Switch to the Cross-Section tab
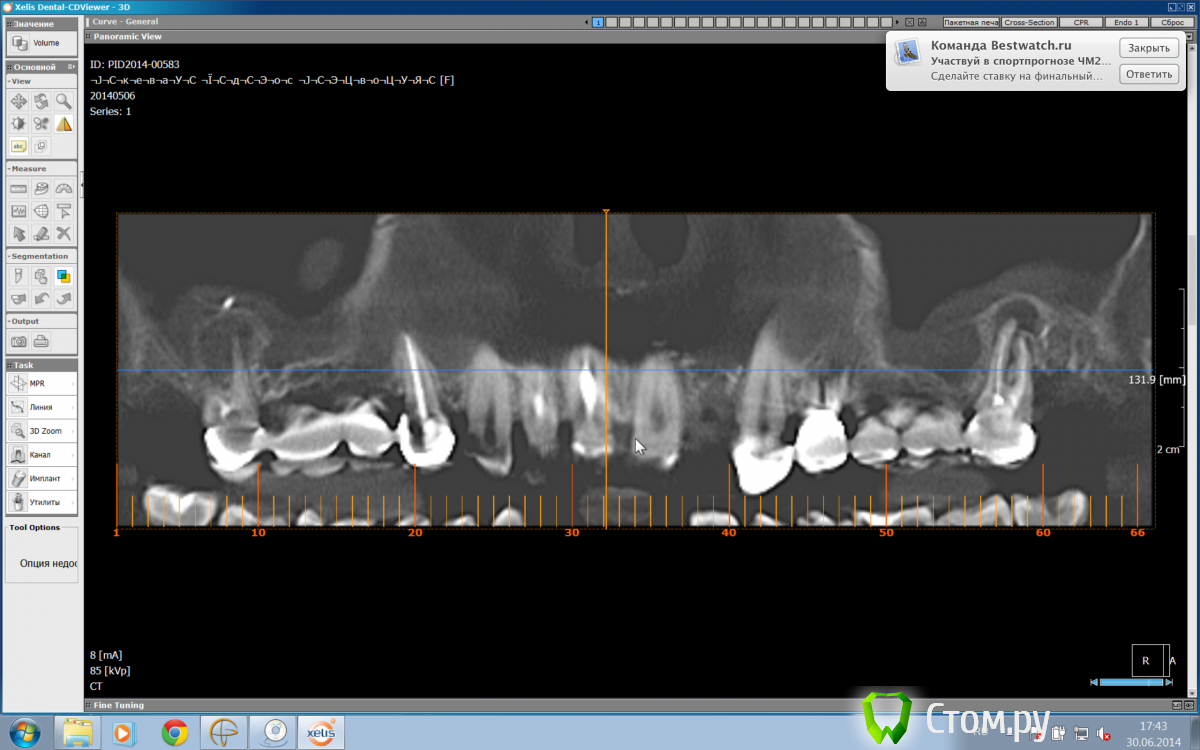Viewport: 1200px width, 750px height. [x=1029, y=22]
